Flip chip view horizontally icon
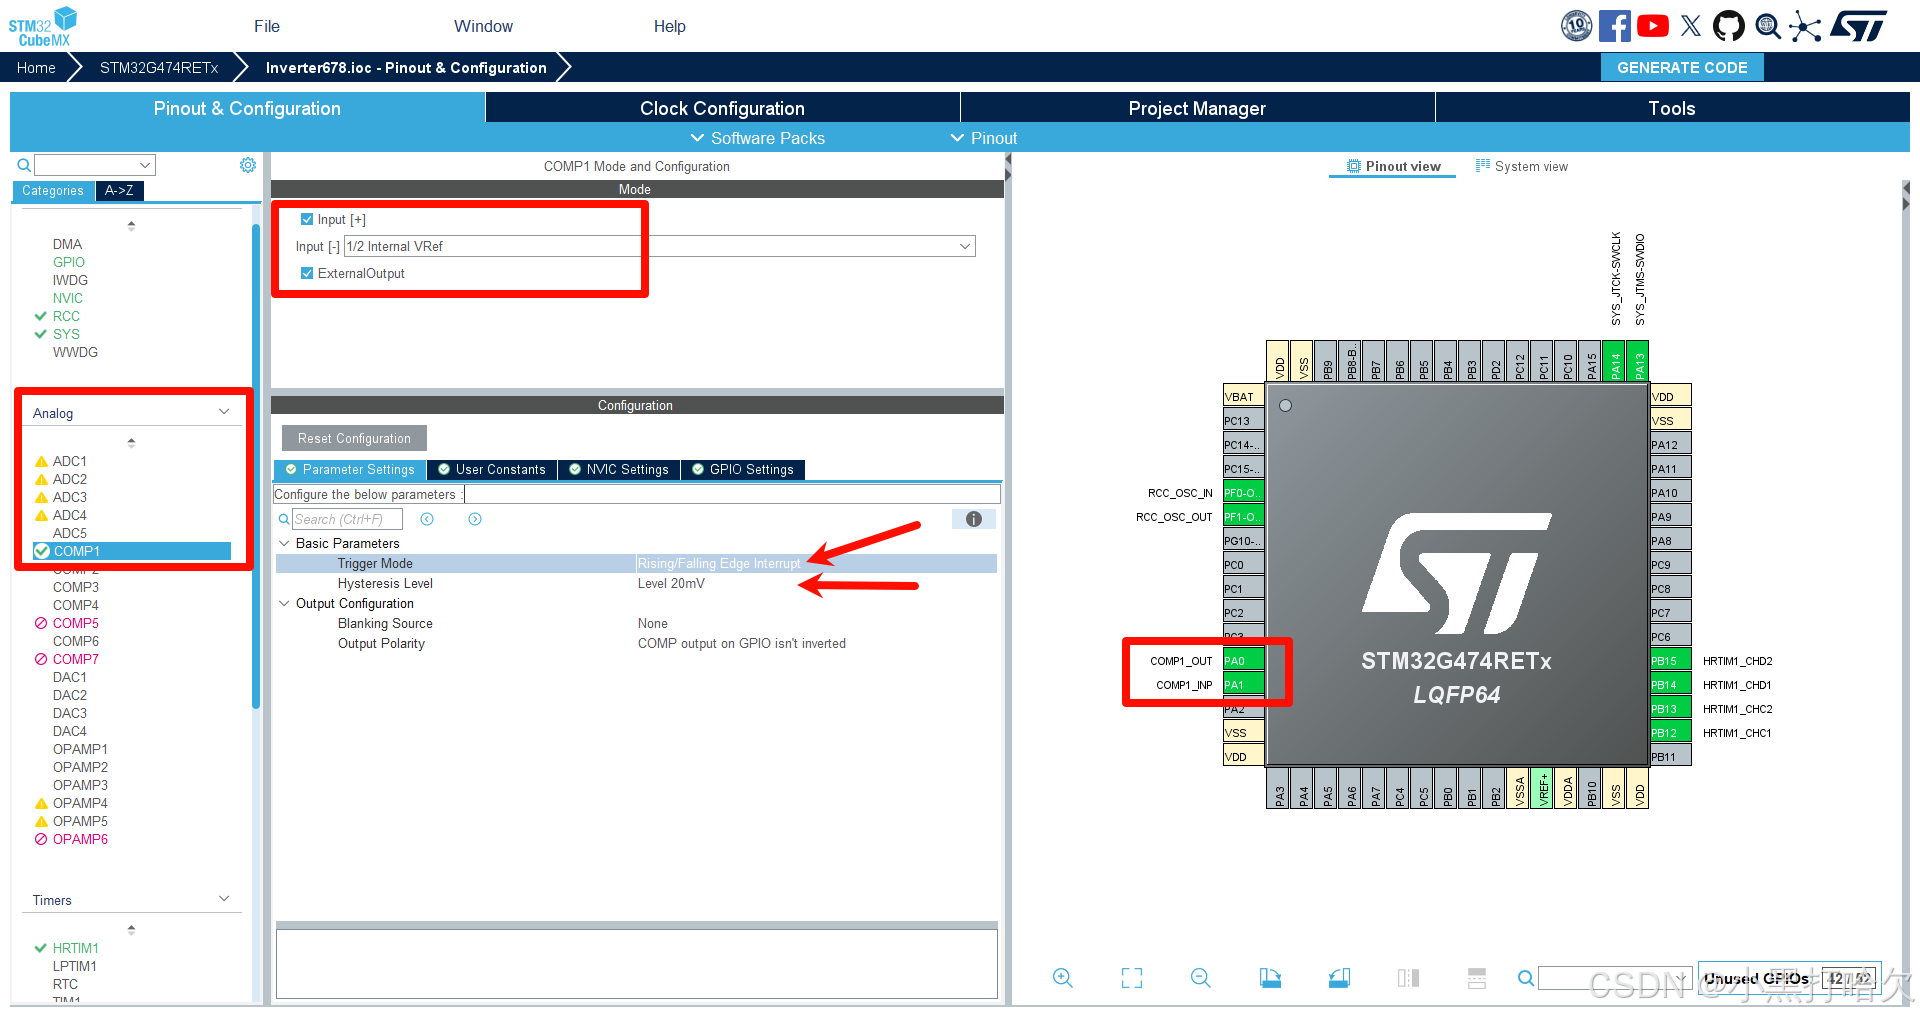 coord(1408,978)
